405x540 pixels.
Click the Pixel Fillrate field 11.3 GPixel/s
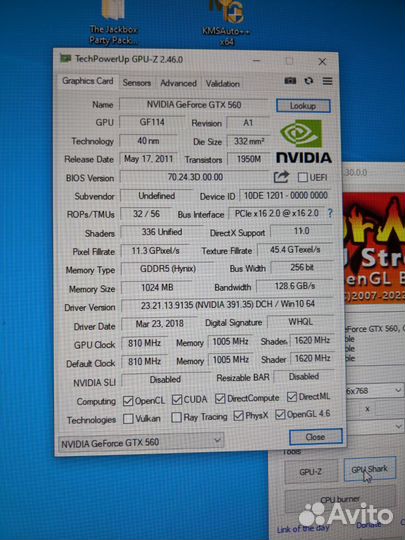click(155, 250)
